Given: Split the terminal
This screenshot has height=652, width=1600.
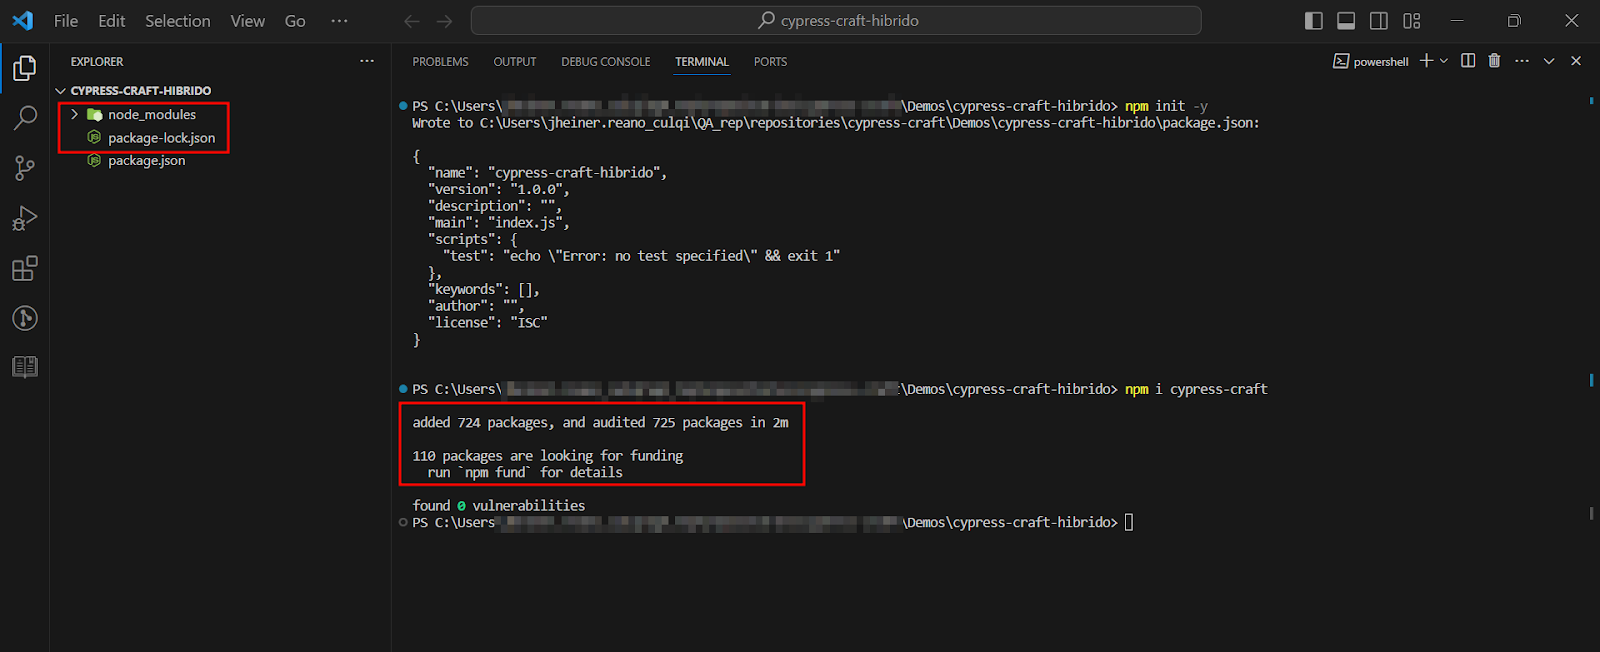Looking at the screenshot, I should pyautogui.click(x=1468, y=61).
